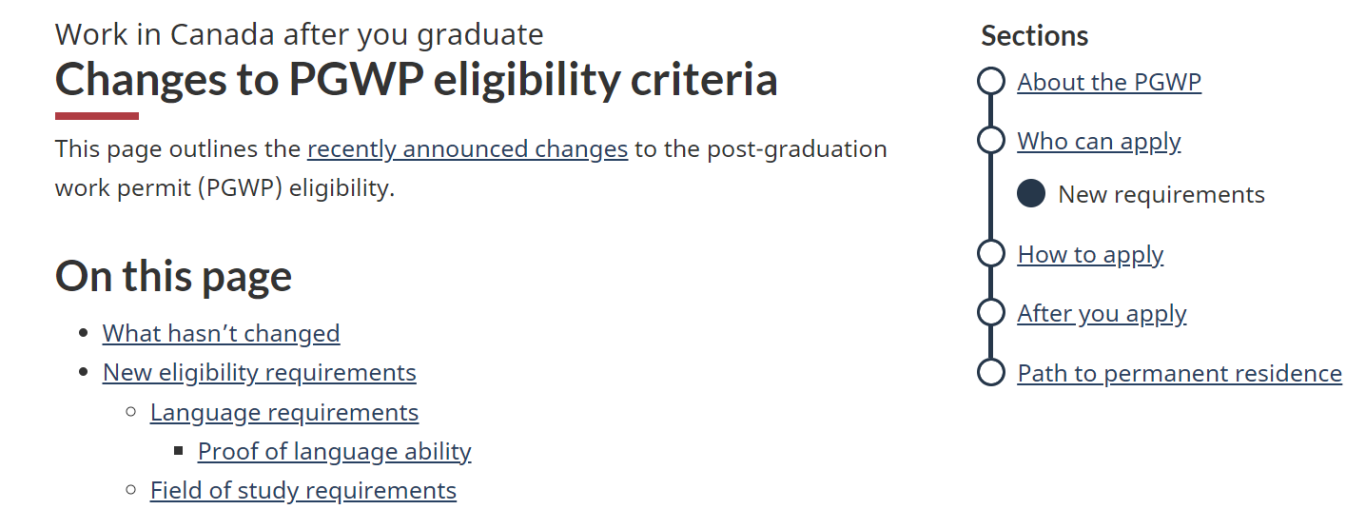Click the Sections navigation heading
This screenshot has width=1366, height=529.
[1034, 36]
